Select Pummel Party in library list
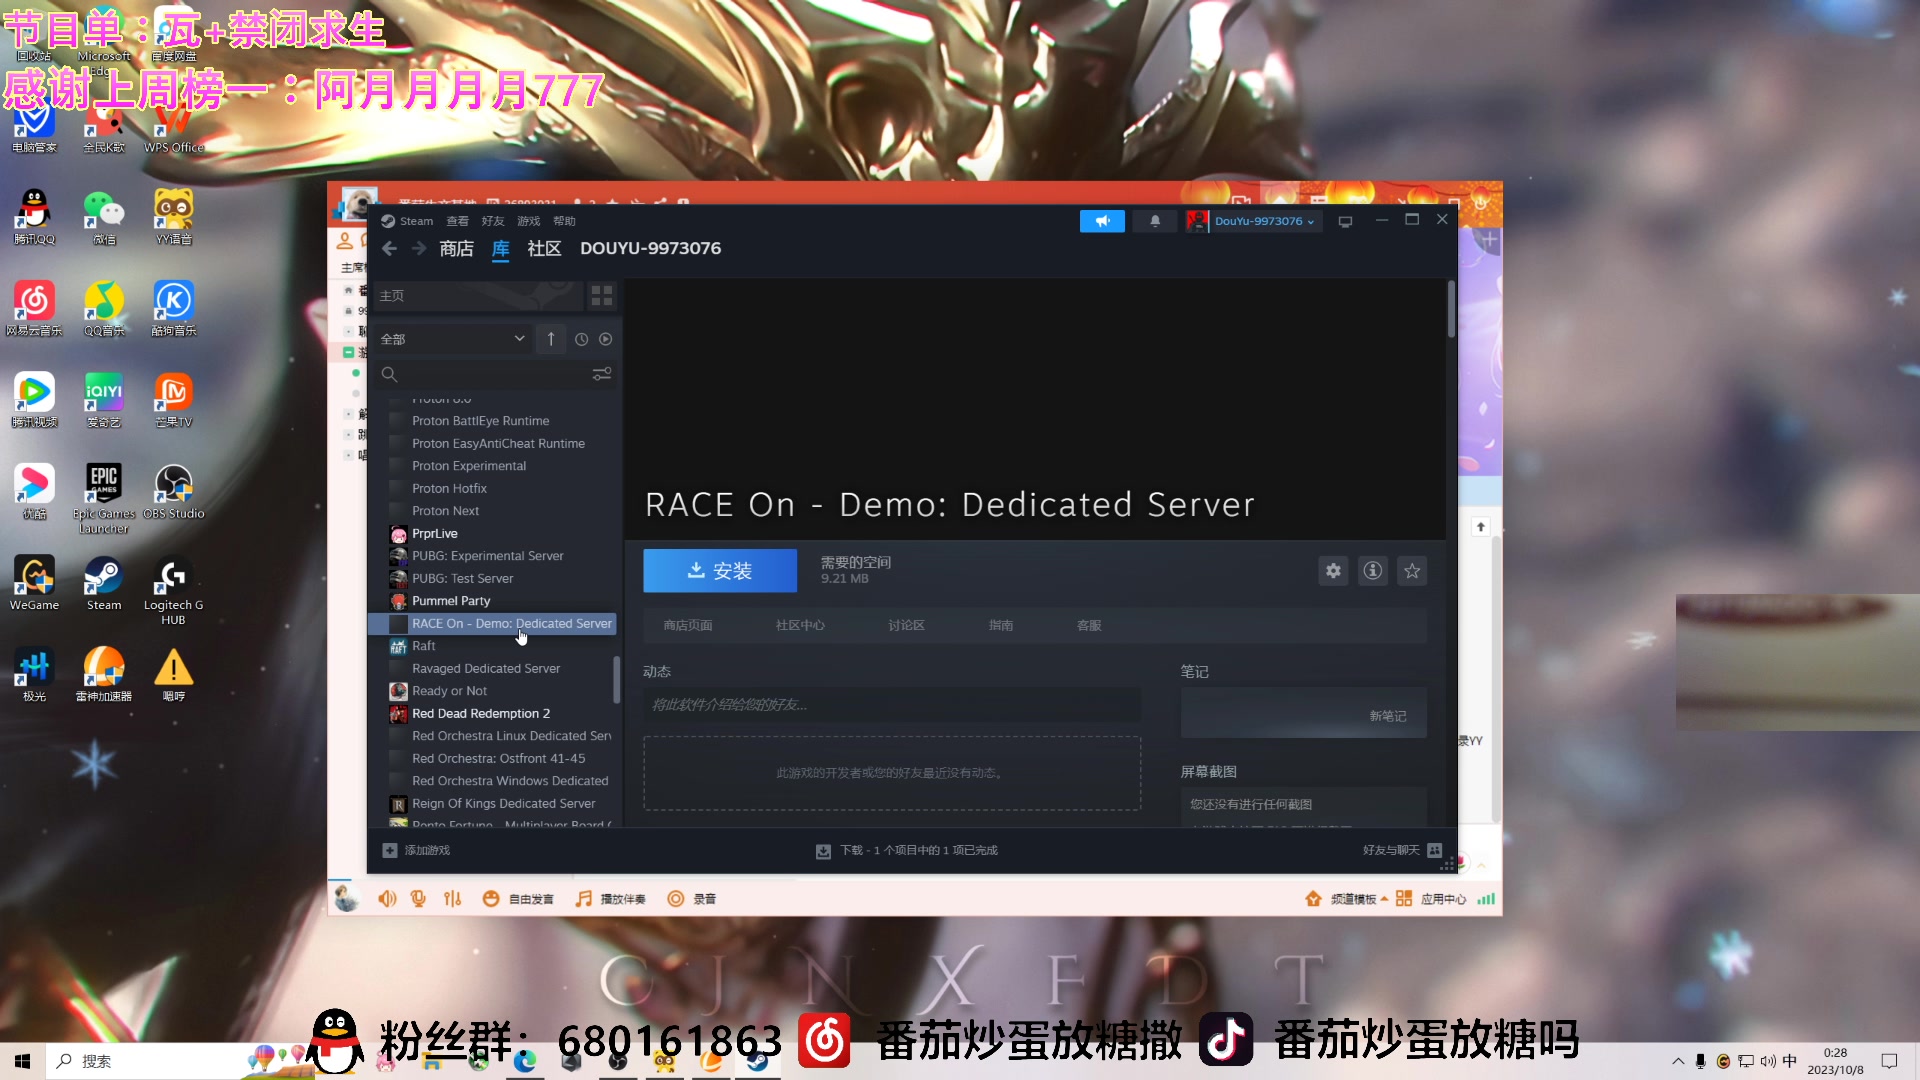 [x=451, y=600]
